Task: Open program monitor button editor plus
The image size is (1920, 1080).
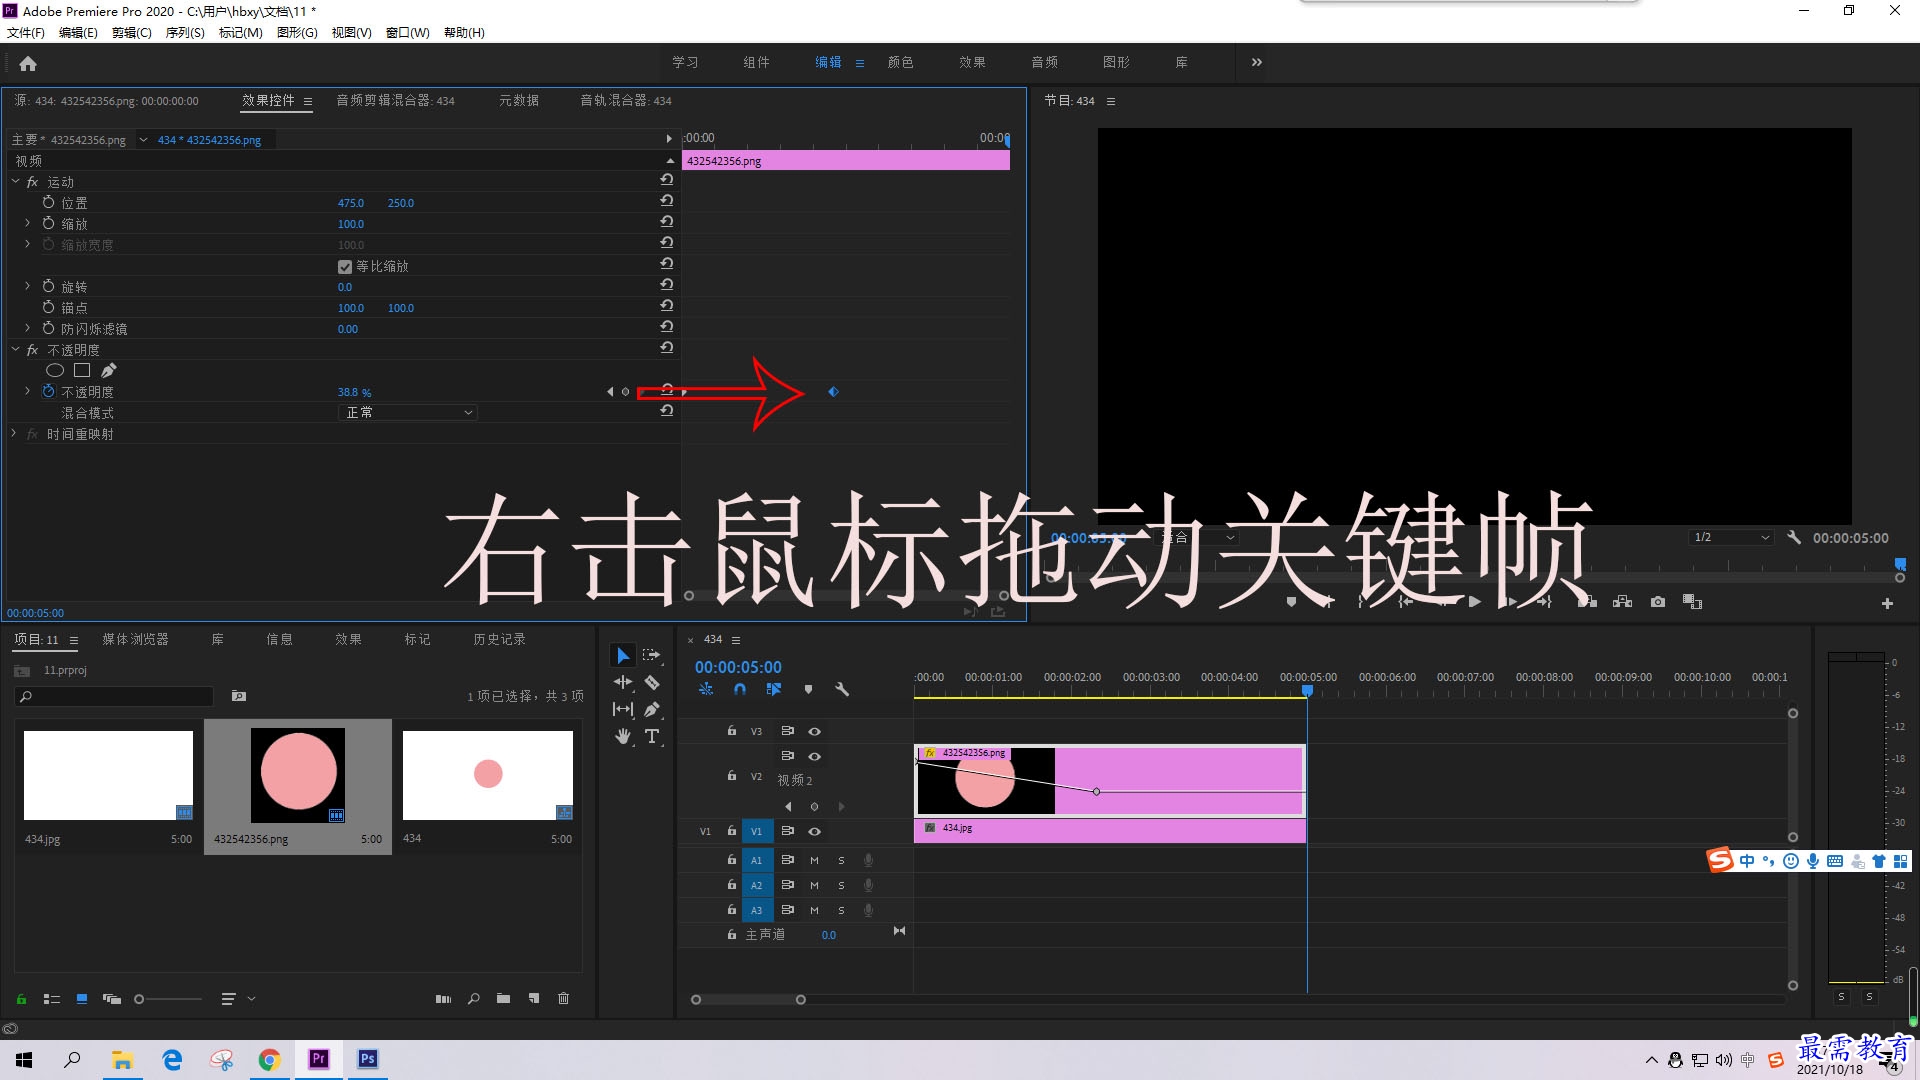Action: [1887, 603]
